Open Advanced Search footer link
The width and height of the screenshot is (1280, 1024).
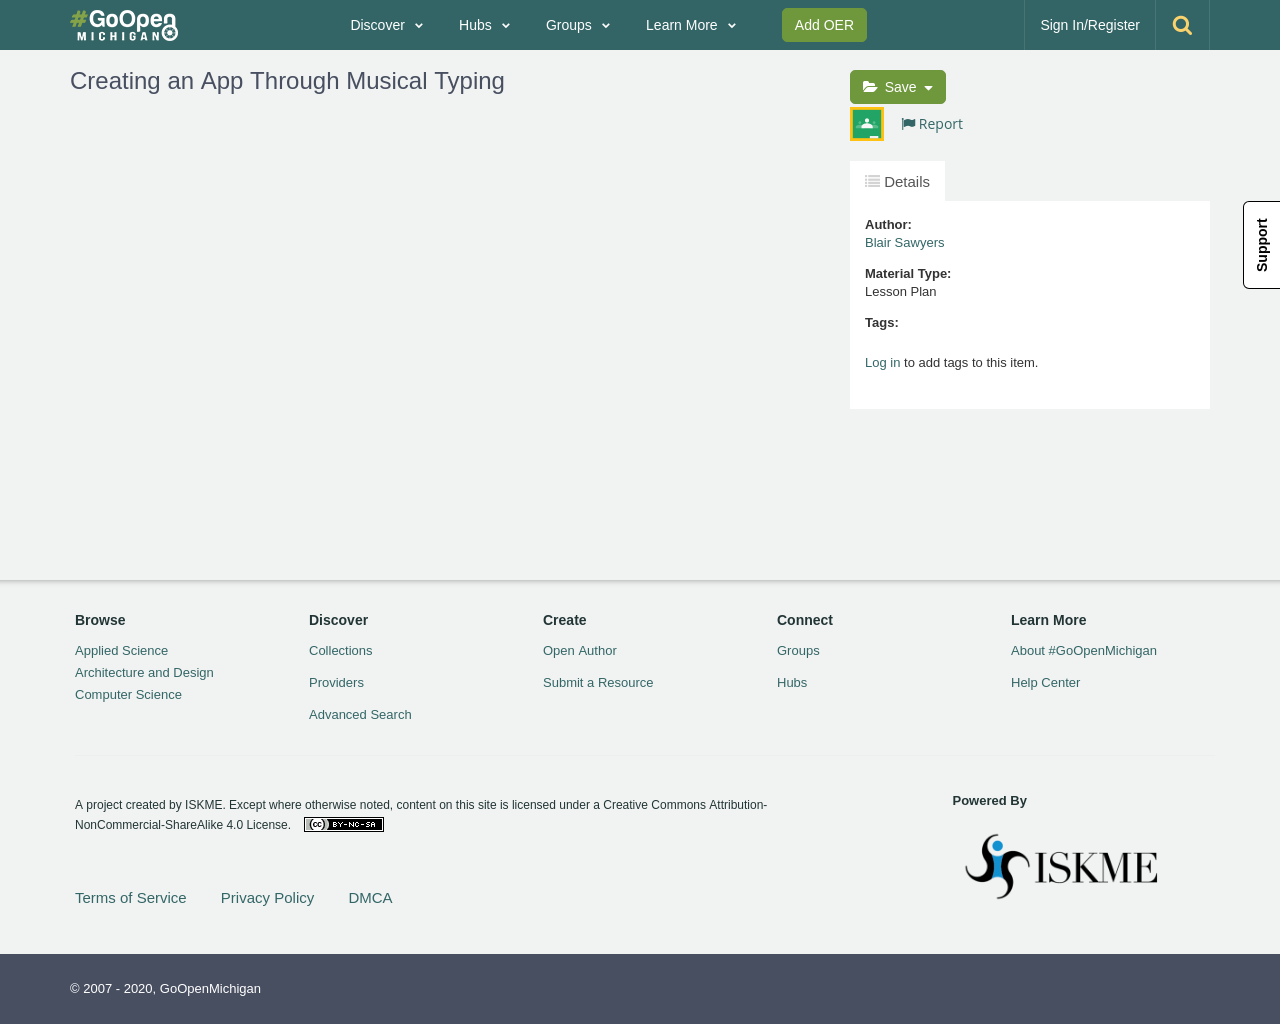360,715
